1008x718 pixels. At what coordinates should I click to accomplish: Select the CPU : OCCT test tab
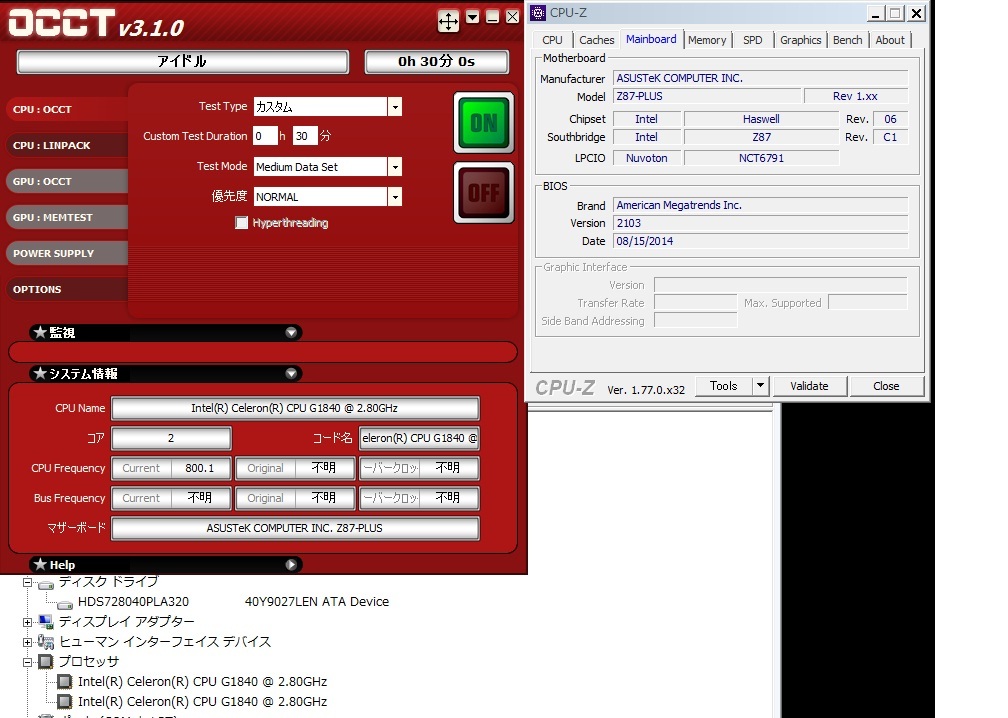(x=67, y=109)
